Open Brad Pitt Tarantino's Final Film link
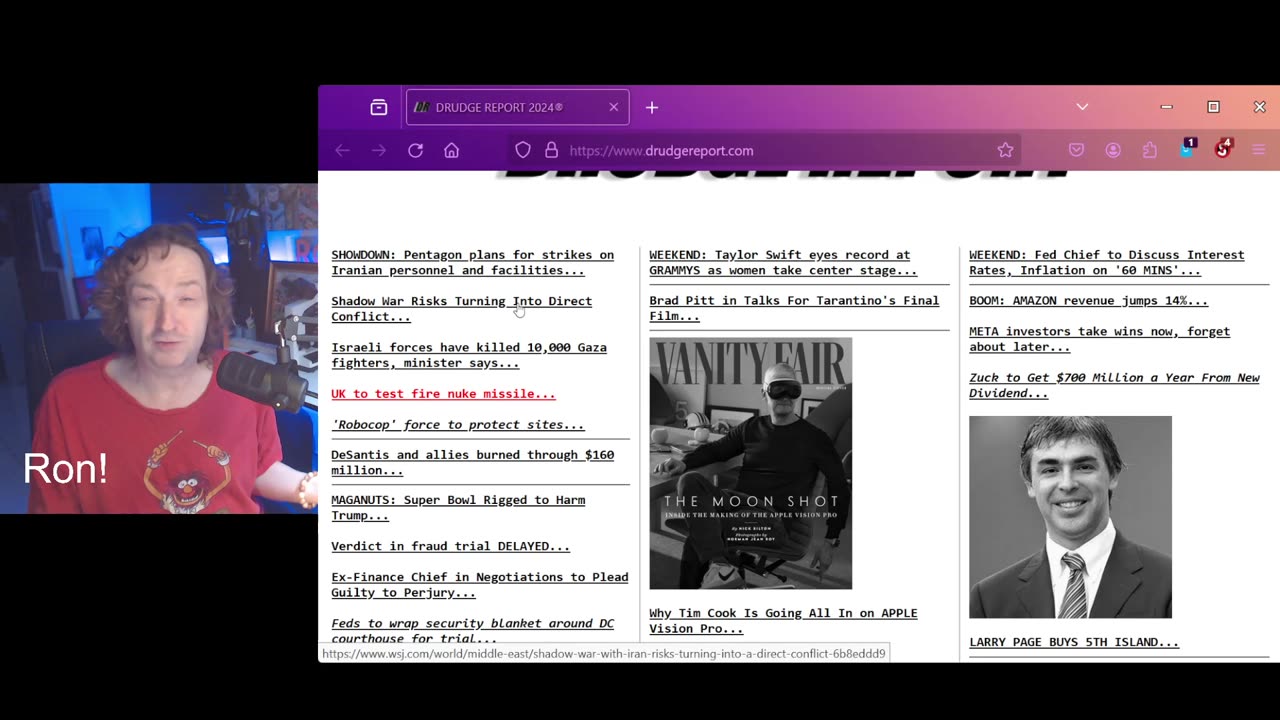This screenshot has height=720, width=1280. click(794, 308)
